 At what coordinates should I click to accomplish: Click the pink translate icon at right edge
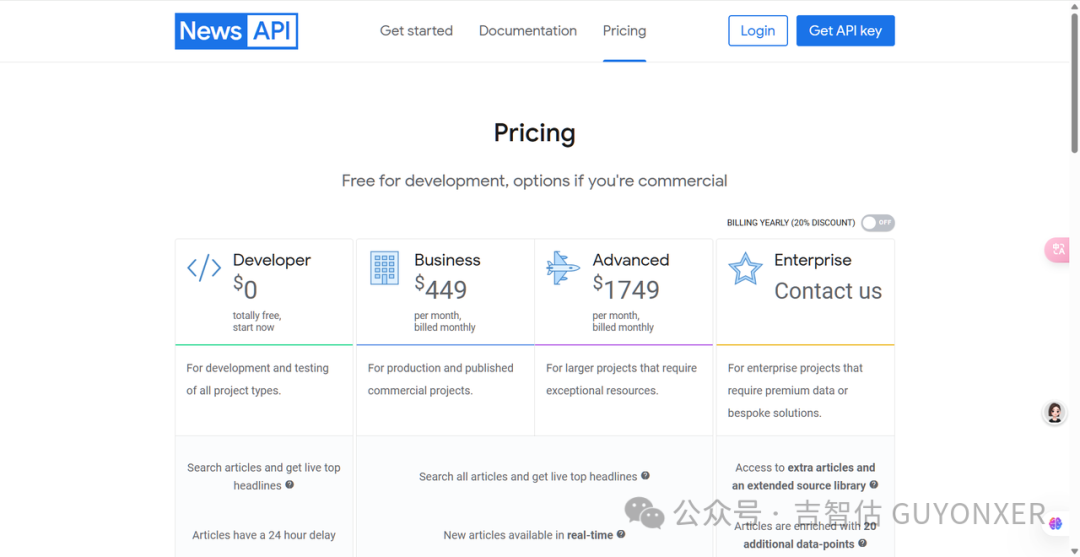(1058, 249)
